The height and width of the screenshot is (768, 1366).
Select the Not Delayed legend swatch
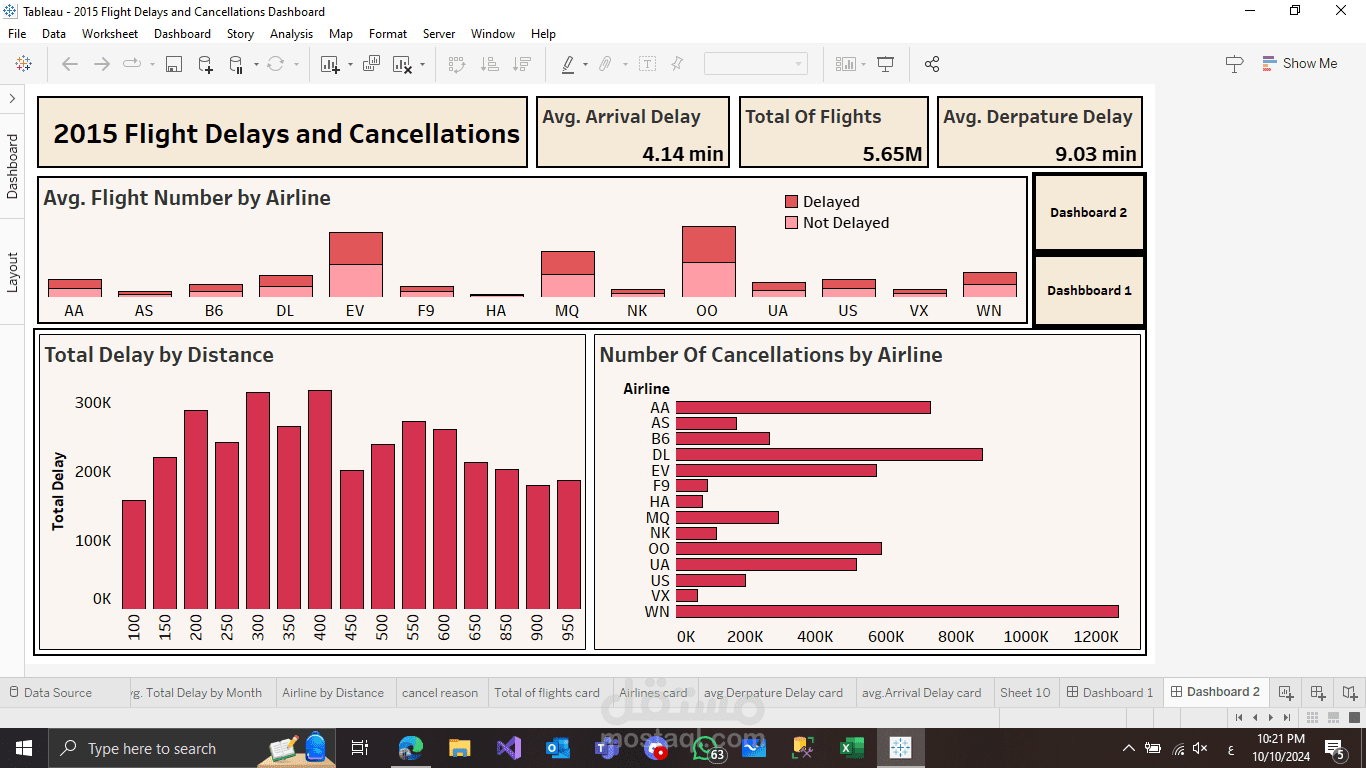(791, 223)
